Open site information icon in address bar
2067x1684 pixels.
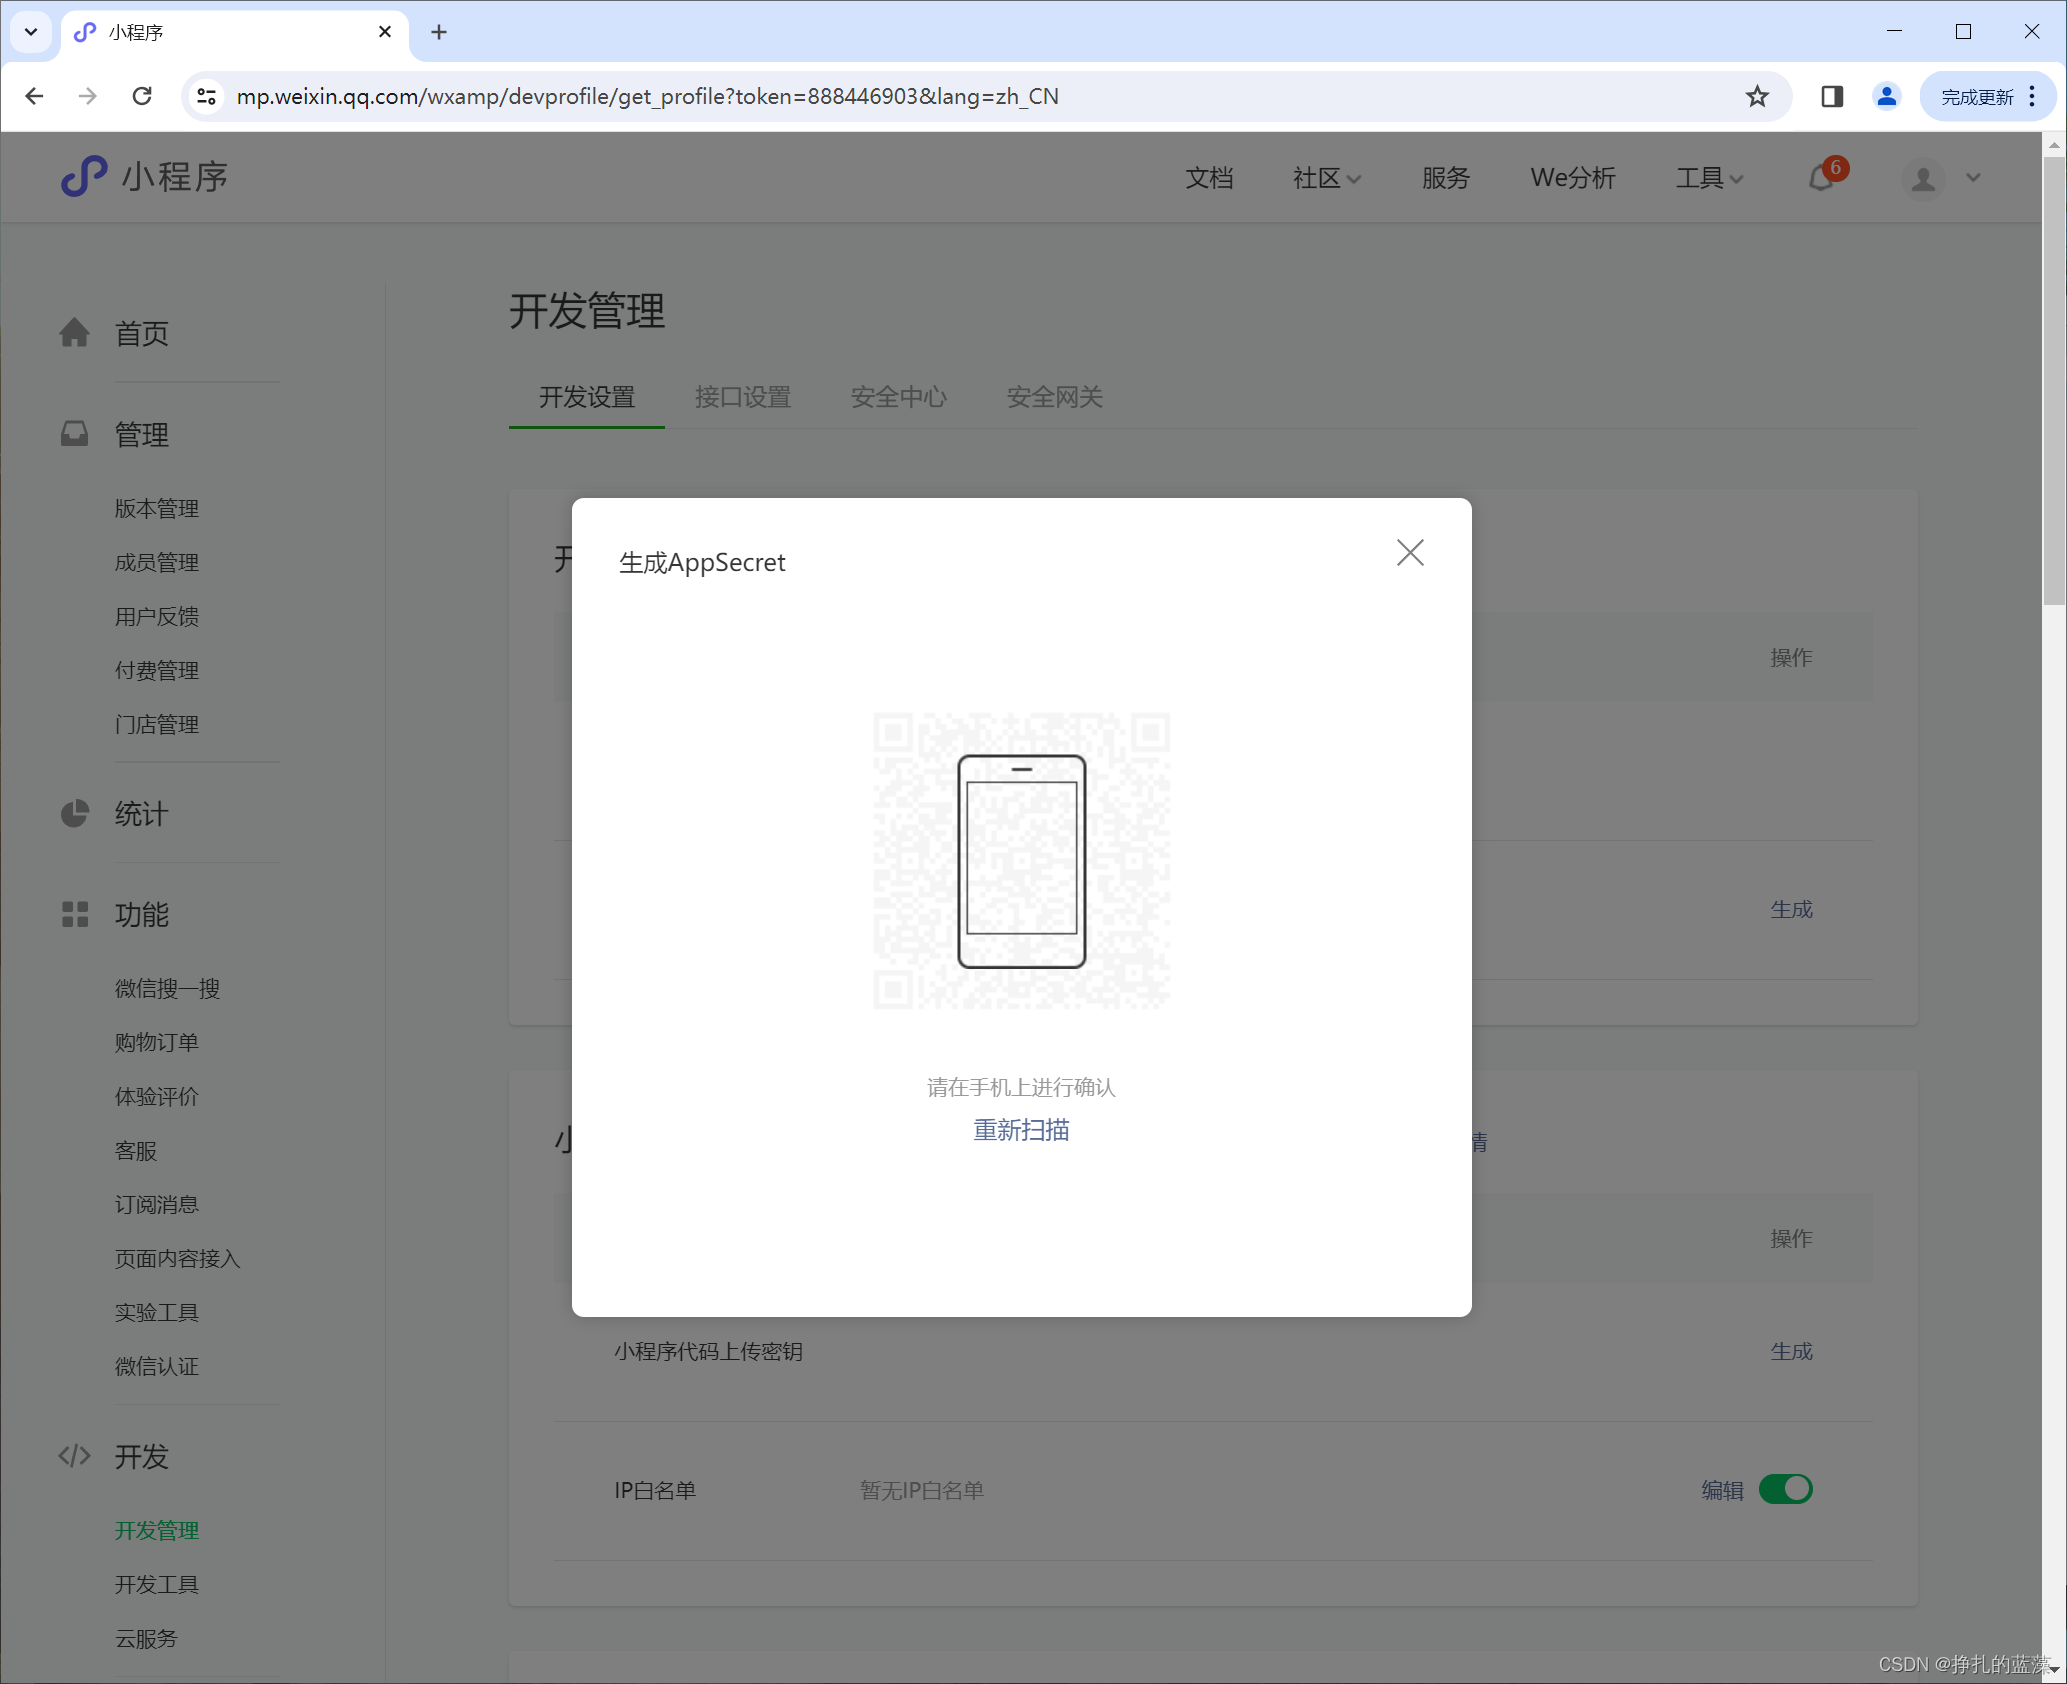[206, 96]
